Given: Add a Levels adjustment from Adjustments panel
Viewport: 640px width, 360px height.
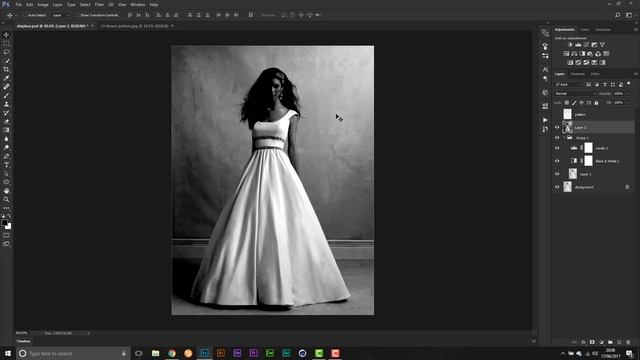Looking at the screenshot, I should 578,44.
